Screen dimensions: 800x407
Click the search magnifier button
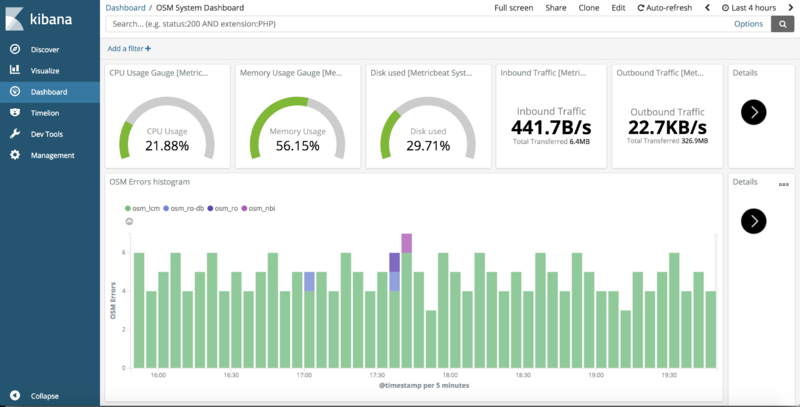[782, 24]
